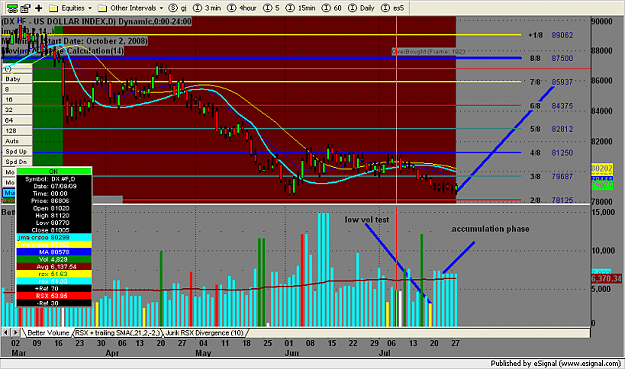The height and width of the screenshot is (369, 625).
Task: Click the cyan 'jma cross 80299' row
Action: [x=54, y=237]
